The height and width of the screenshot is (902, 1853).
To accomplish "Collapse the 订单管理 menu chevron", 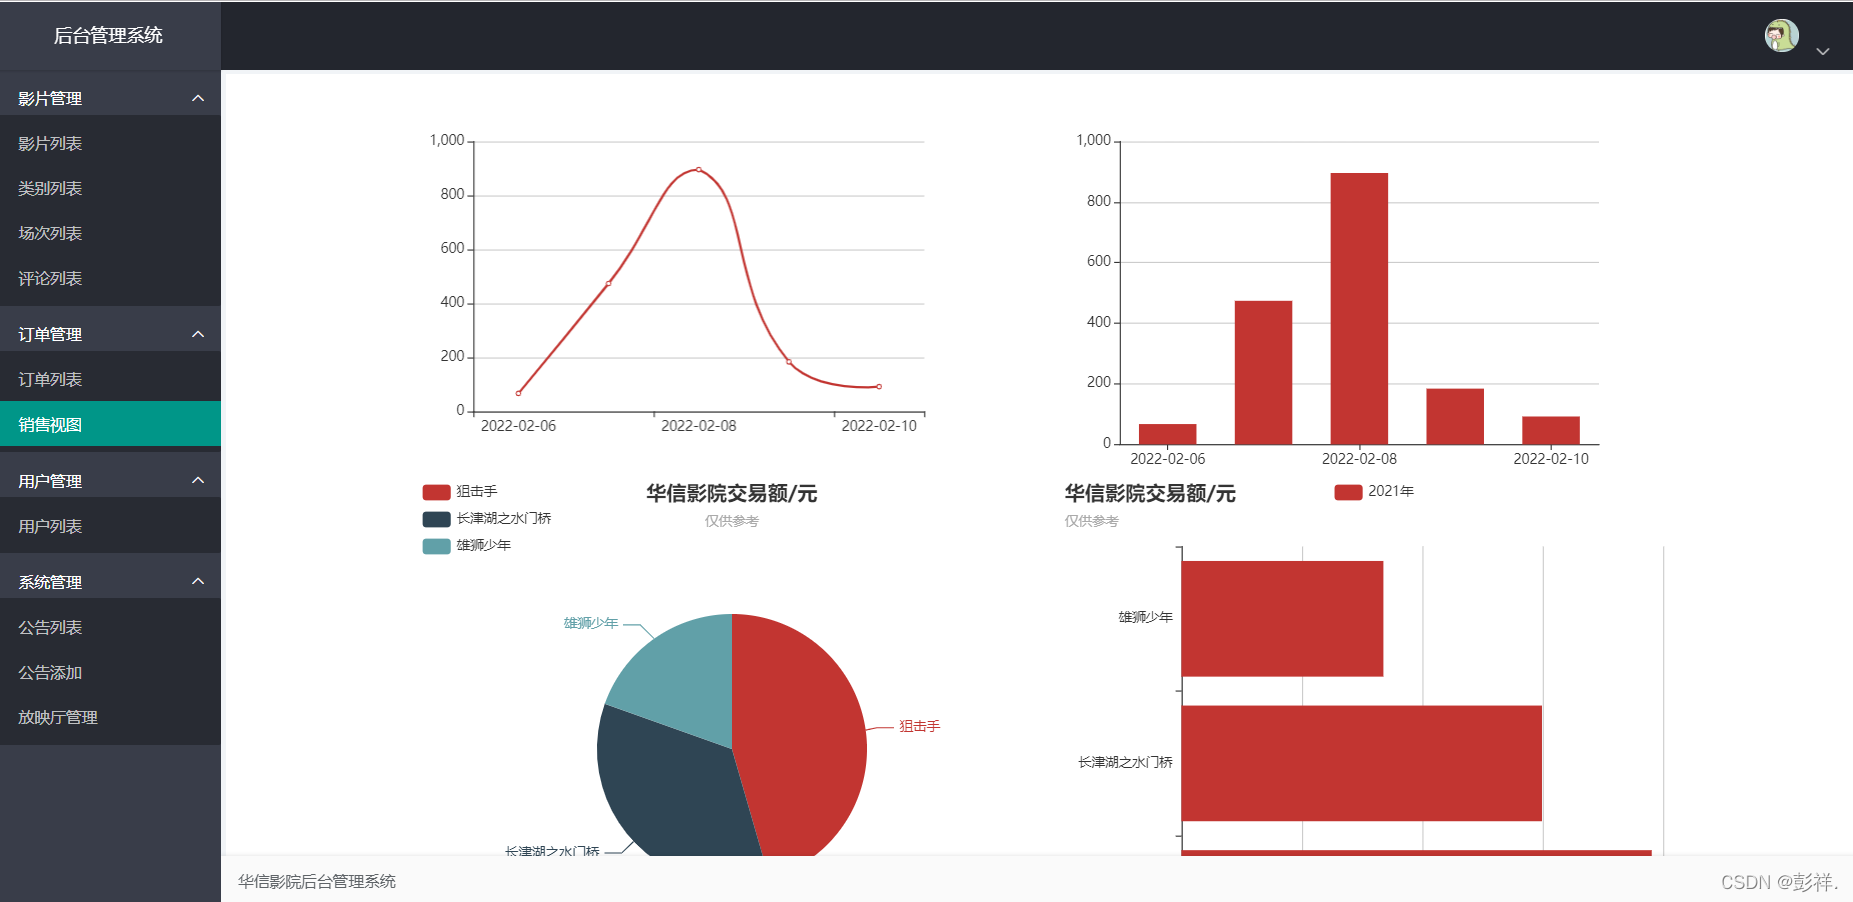I will (x=198, y=334).
